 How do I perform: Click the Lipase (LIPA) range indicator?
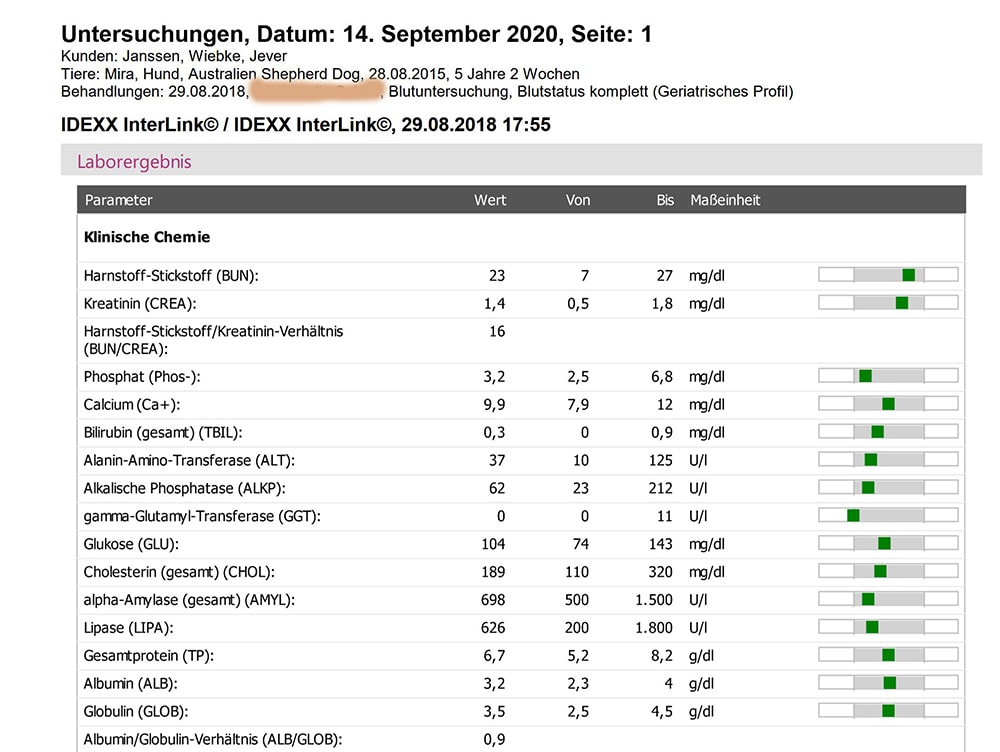click(x=888, y=627)
